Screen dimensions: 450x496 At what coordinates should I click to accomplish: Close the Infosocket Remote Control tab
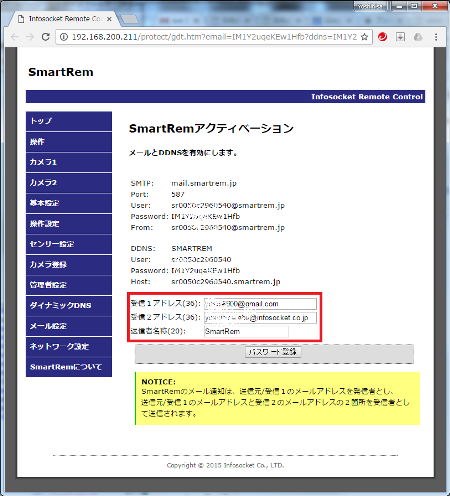(x=109, y=19)
